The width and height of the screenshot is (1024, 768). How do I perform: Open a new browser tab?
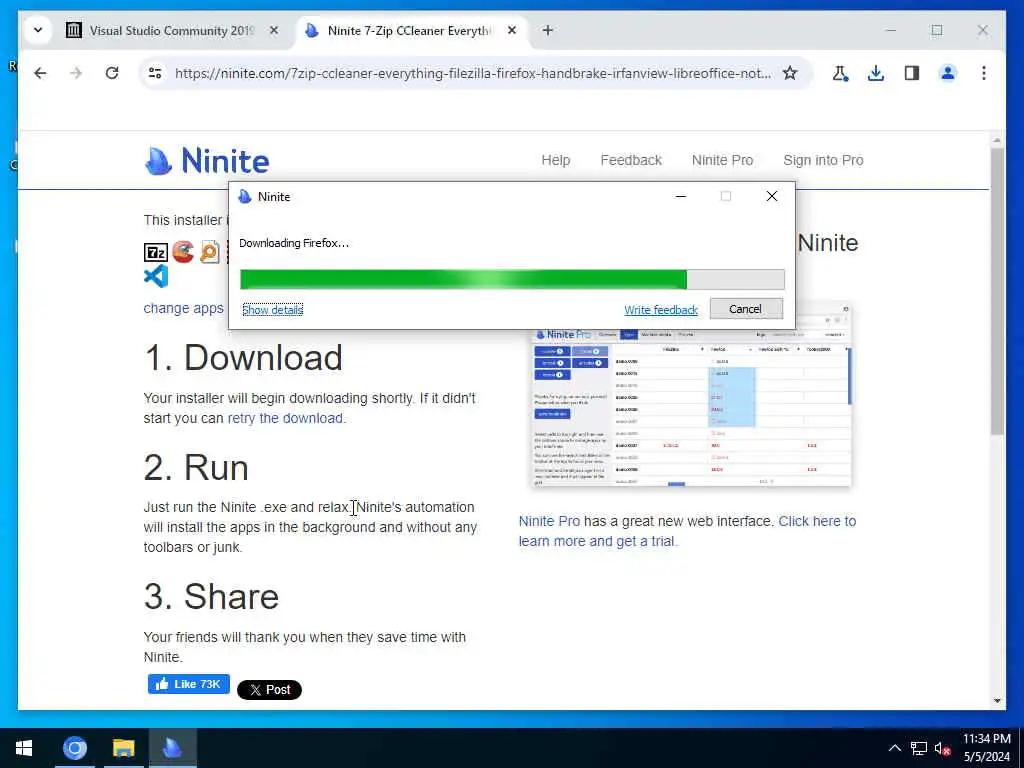(547, 30)
